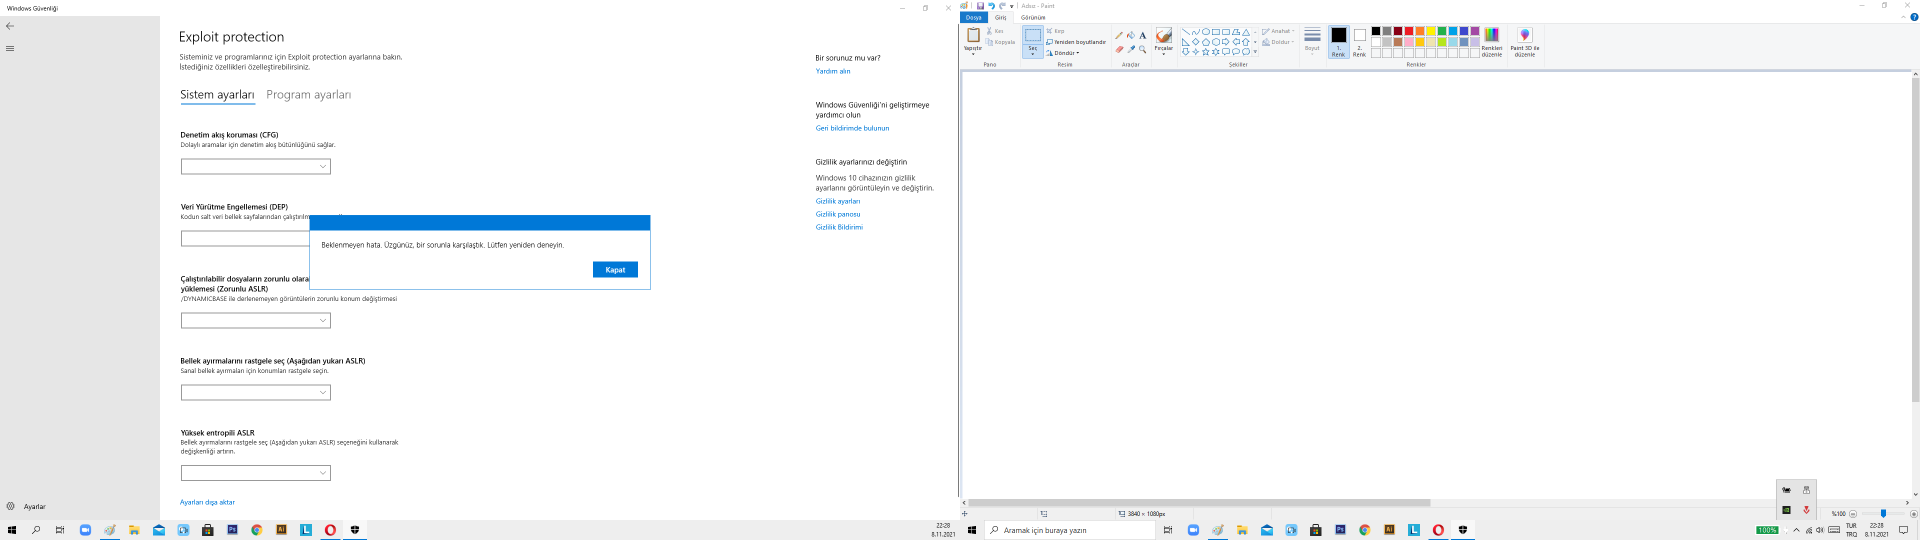Open the Zorunlu ASLR dropdown
The image size is (1920, 540).
click(256, 320)
